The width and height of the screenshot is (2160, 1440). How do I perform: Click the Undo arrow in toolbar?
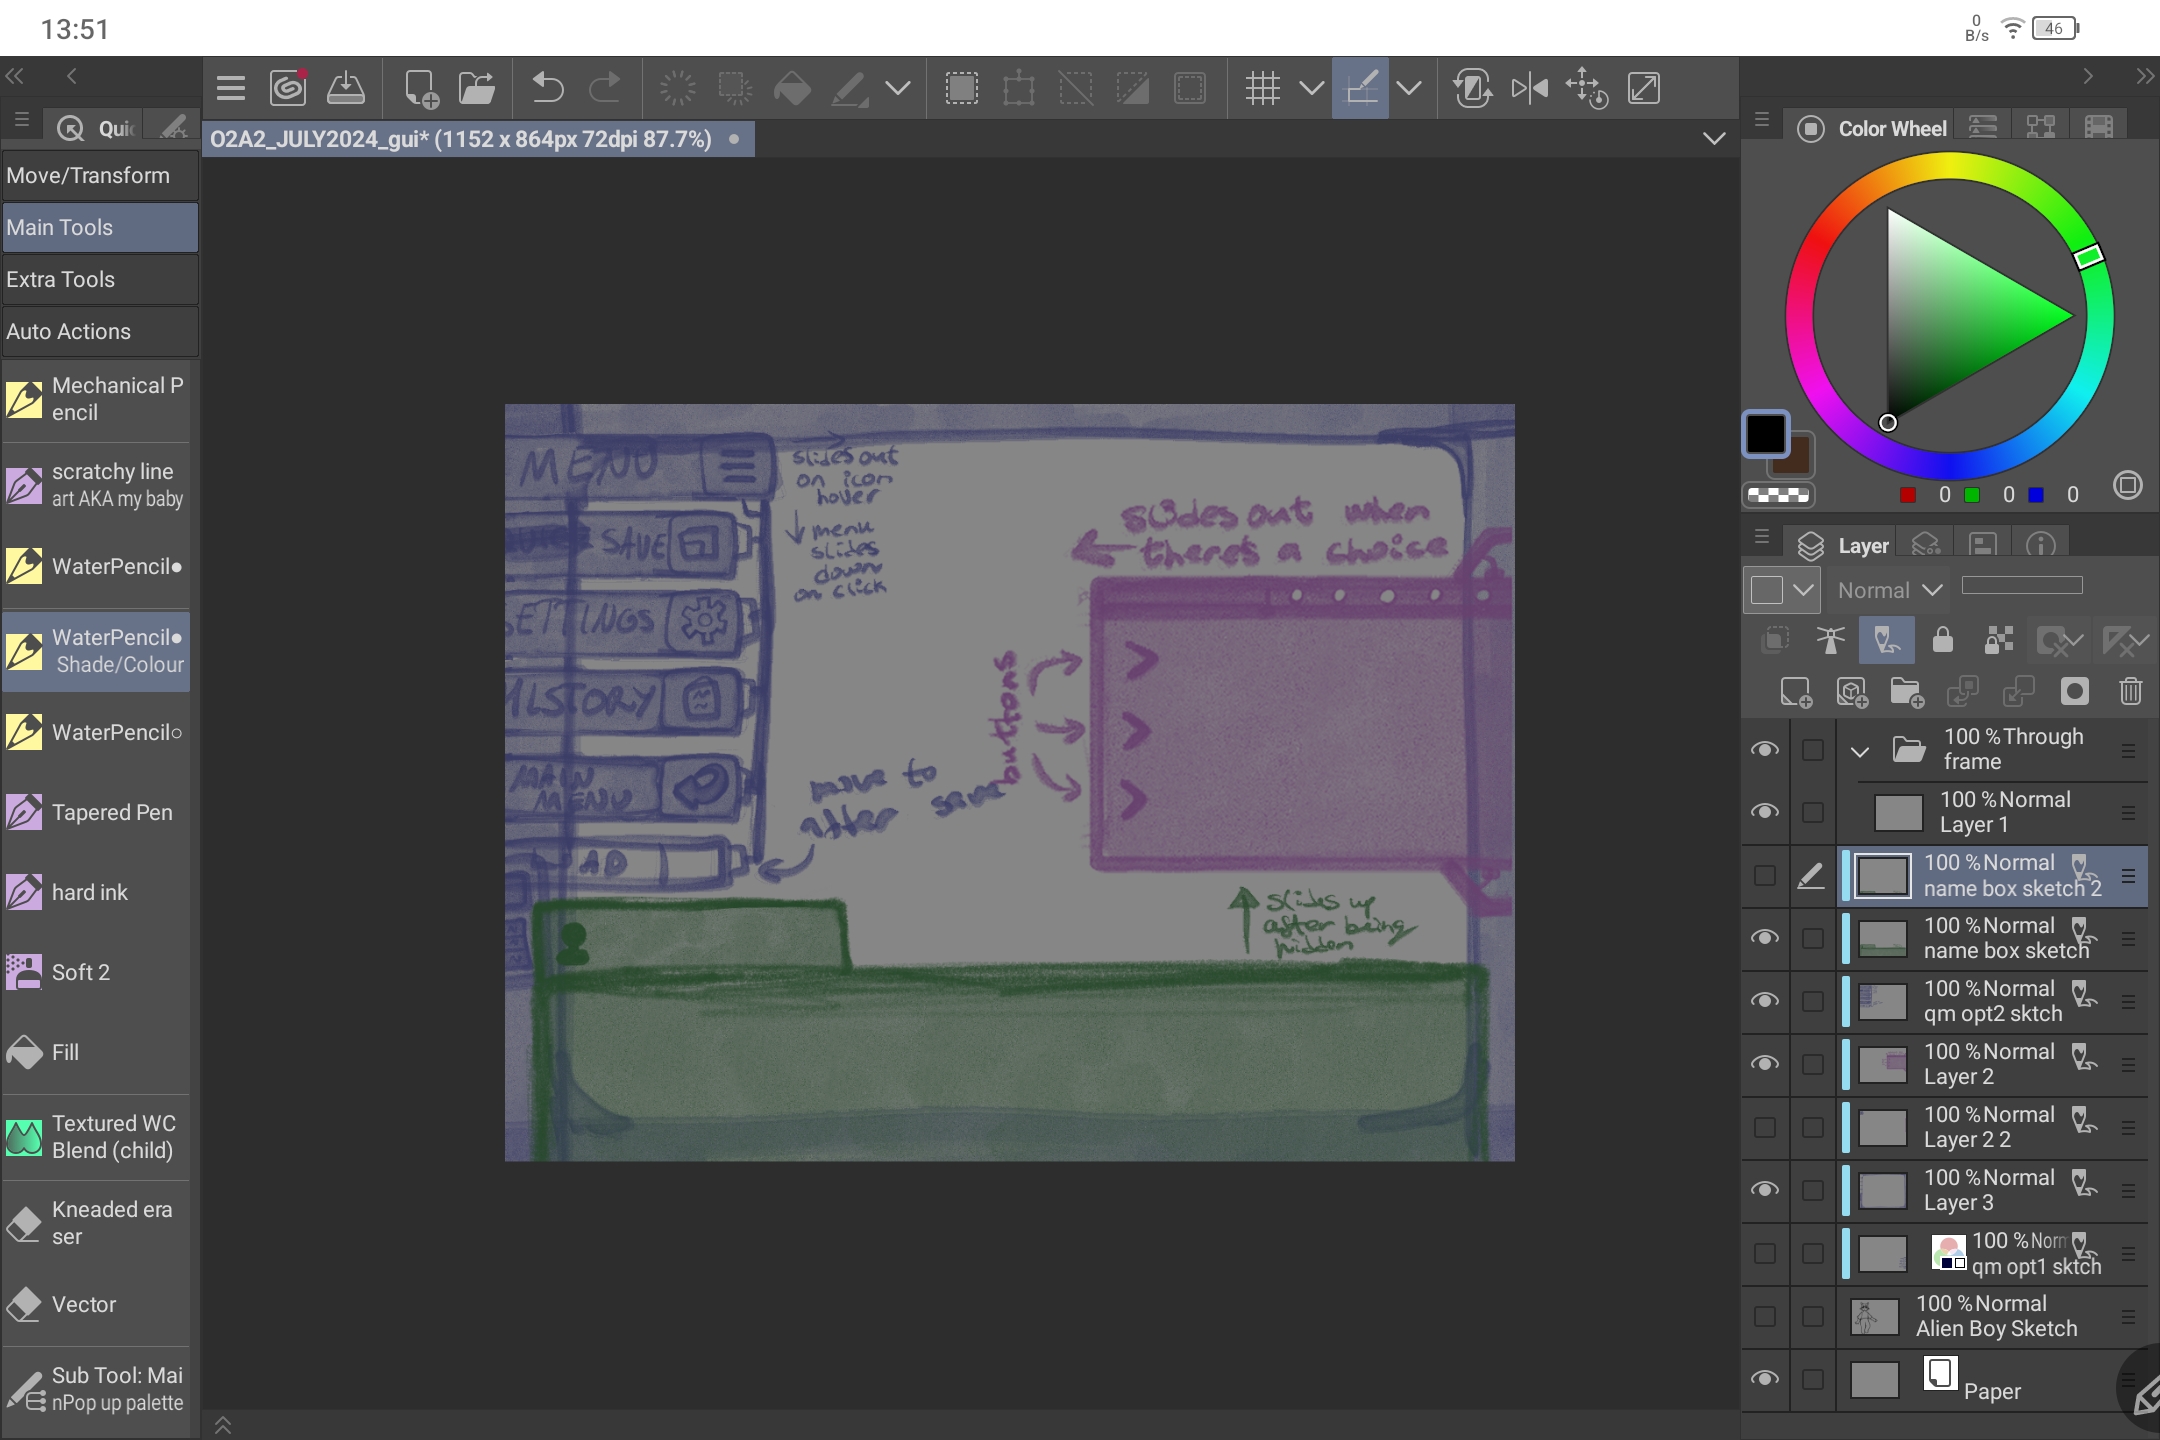547,89
